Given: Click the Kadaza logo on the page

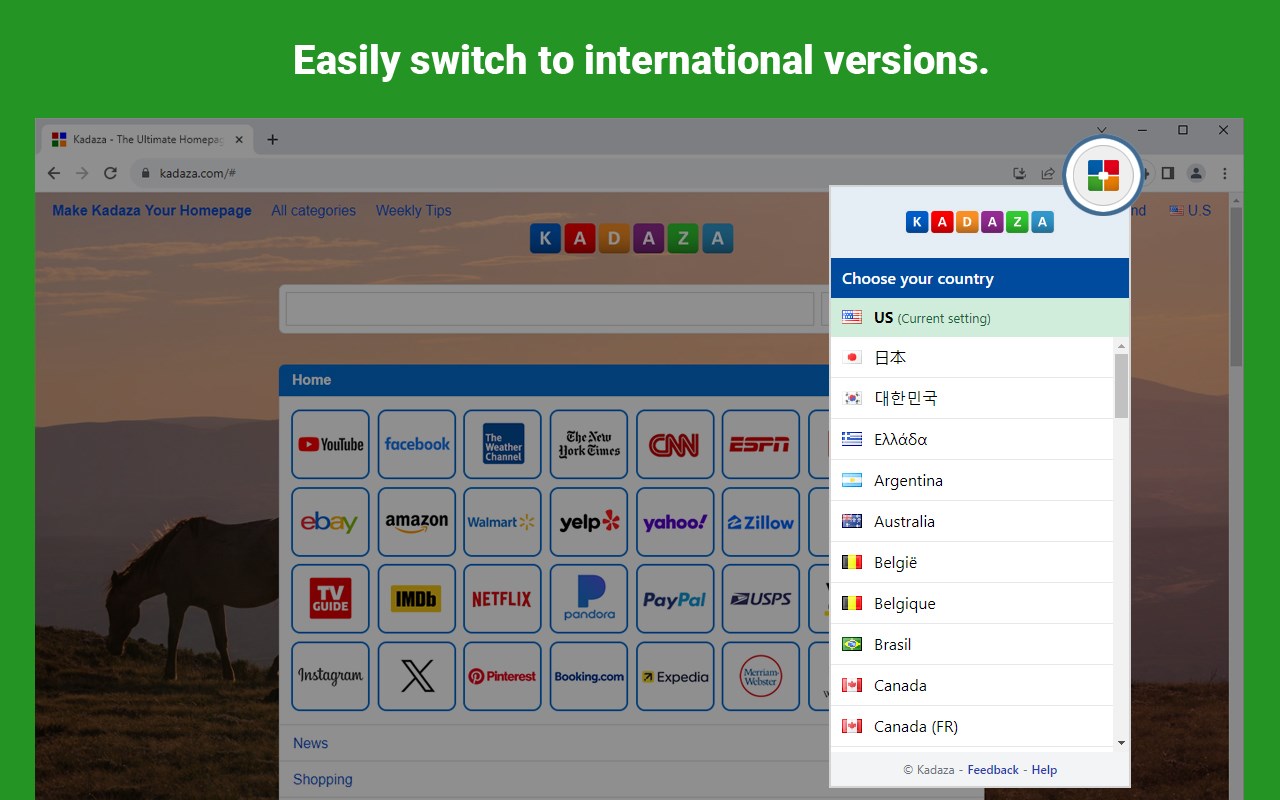Looking at the screenshot, I should [x=631, y=238].
